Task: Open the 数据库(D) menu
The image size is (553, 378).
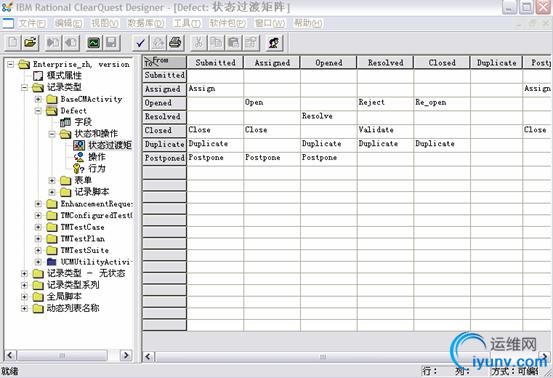Action: coord(145,23)
